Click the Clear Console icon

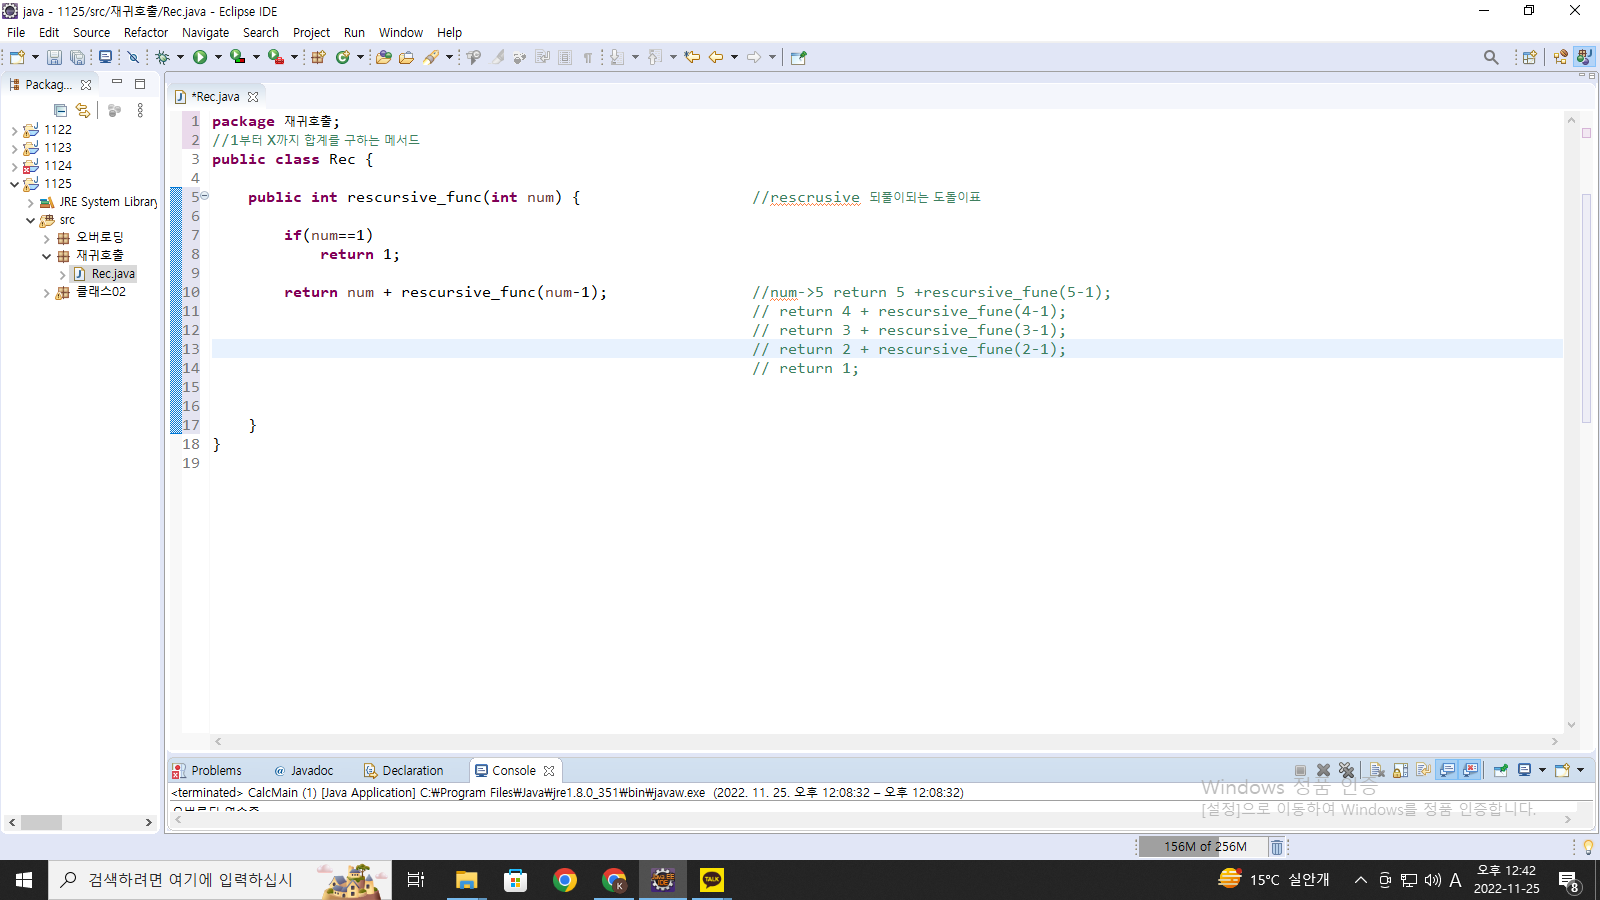coord(1377,771)
